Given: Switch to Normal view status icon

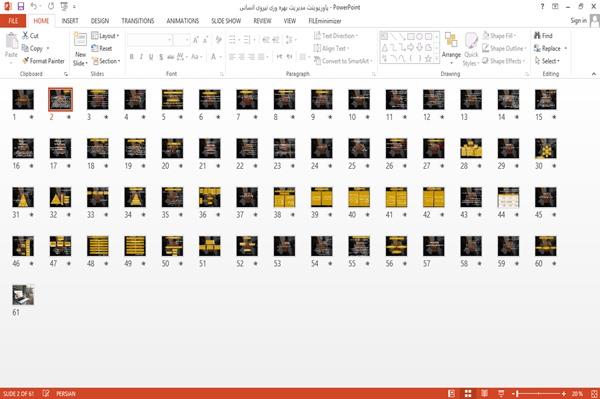Looking at the screenshot, I should [452, 393].
